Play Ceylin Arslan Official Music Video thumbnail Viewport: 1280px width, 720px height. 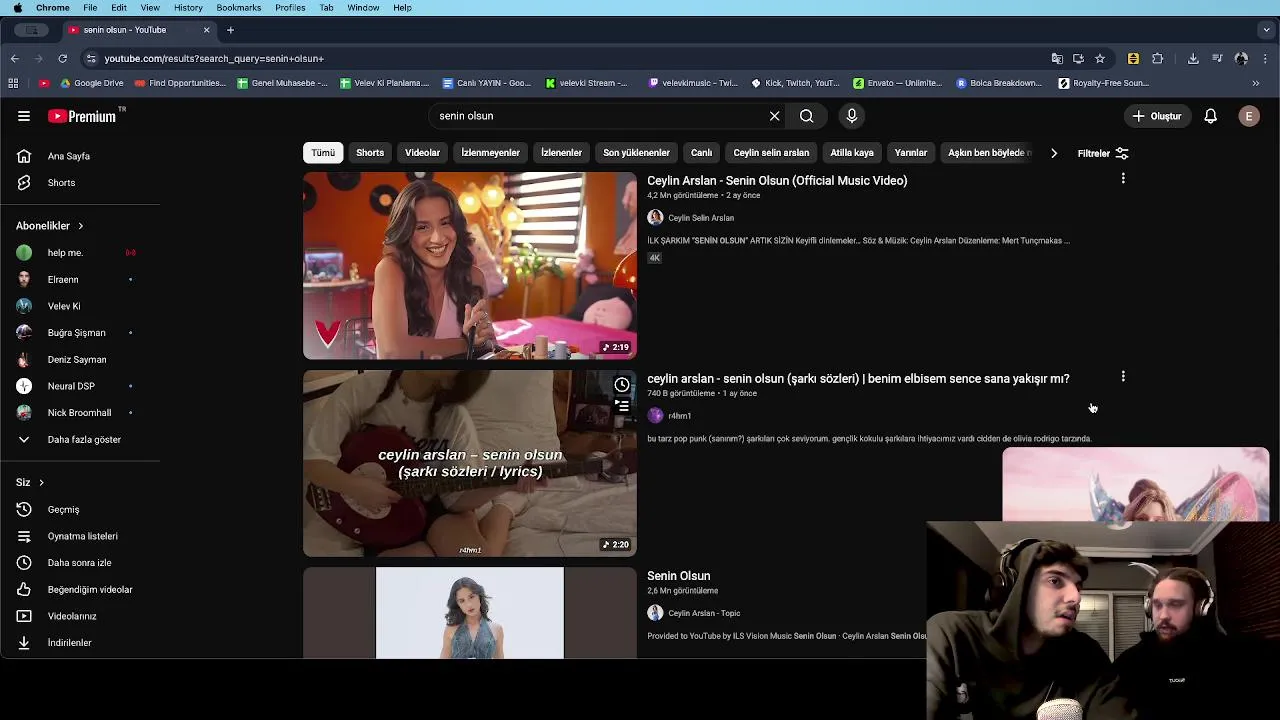tap(470, 266)
